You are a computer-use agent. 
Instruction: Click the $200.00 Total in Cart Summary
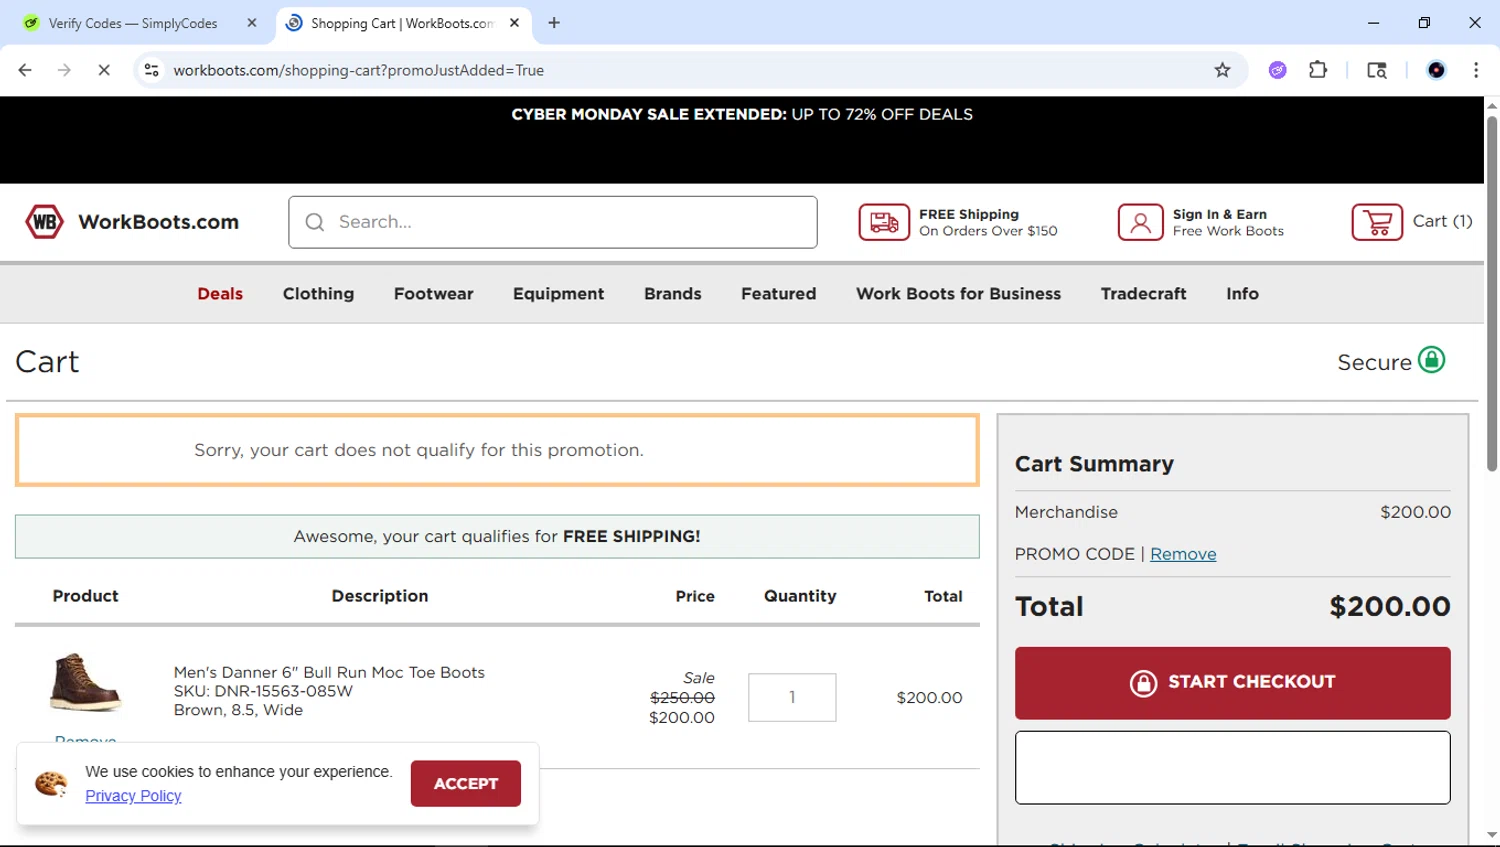click(1389, 606)
